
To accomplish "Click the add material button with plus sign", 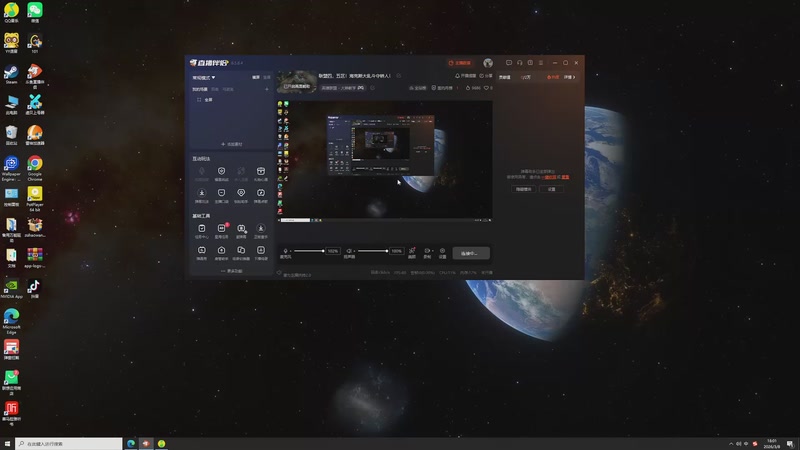I will point(232,144).
